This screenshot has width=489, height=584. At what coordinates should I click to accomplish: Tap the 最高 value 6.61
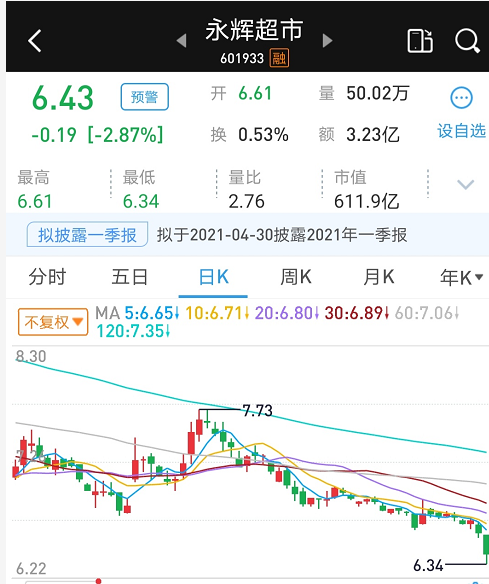(35, 201)
